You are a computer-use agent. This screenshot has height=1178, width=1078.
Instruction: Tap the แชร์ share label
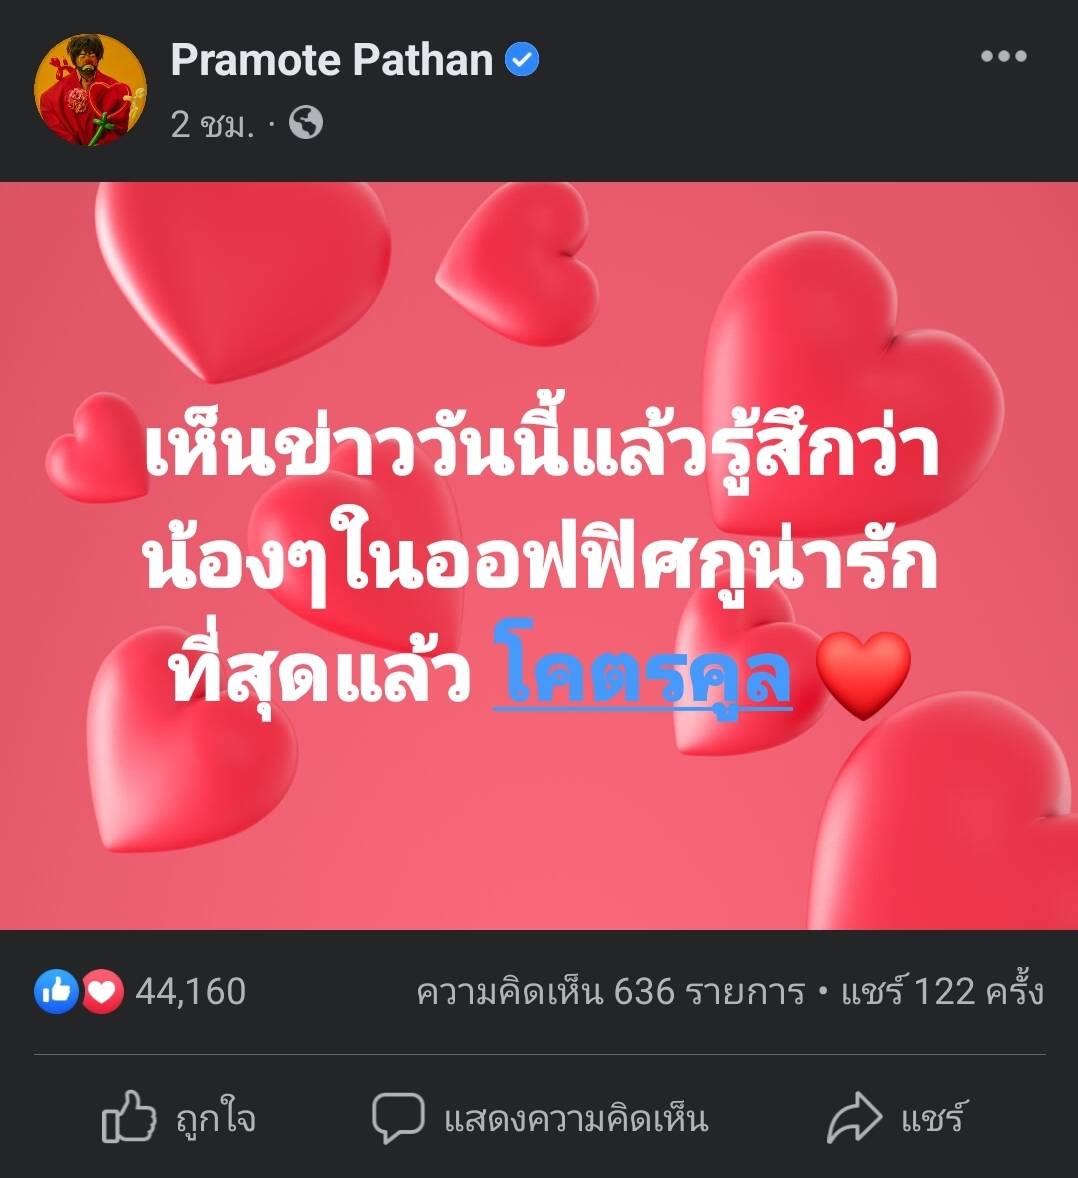point(935,1117)
